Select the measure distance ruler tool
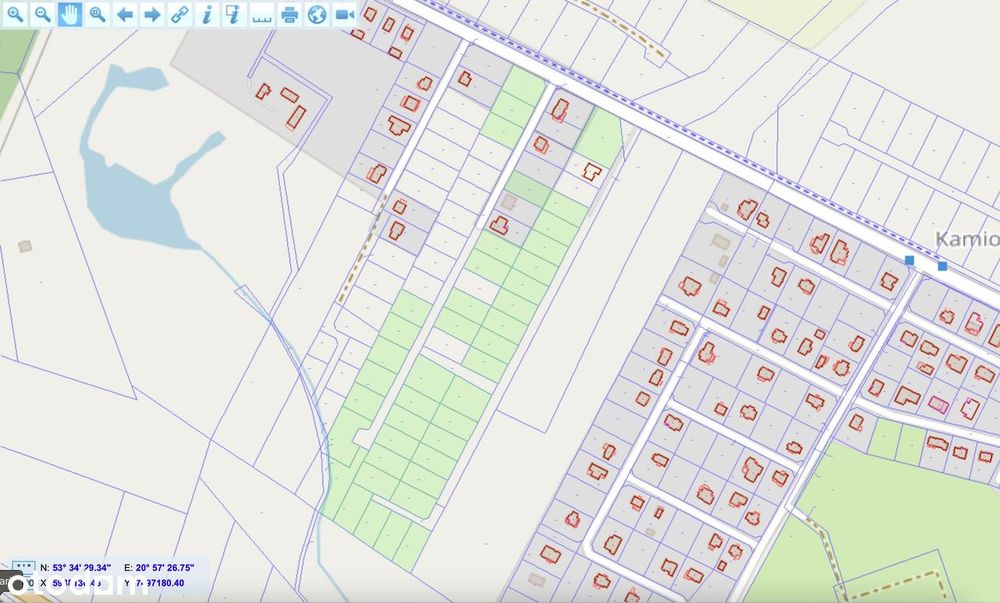 click(x=261, y=14)
